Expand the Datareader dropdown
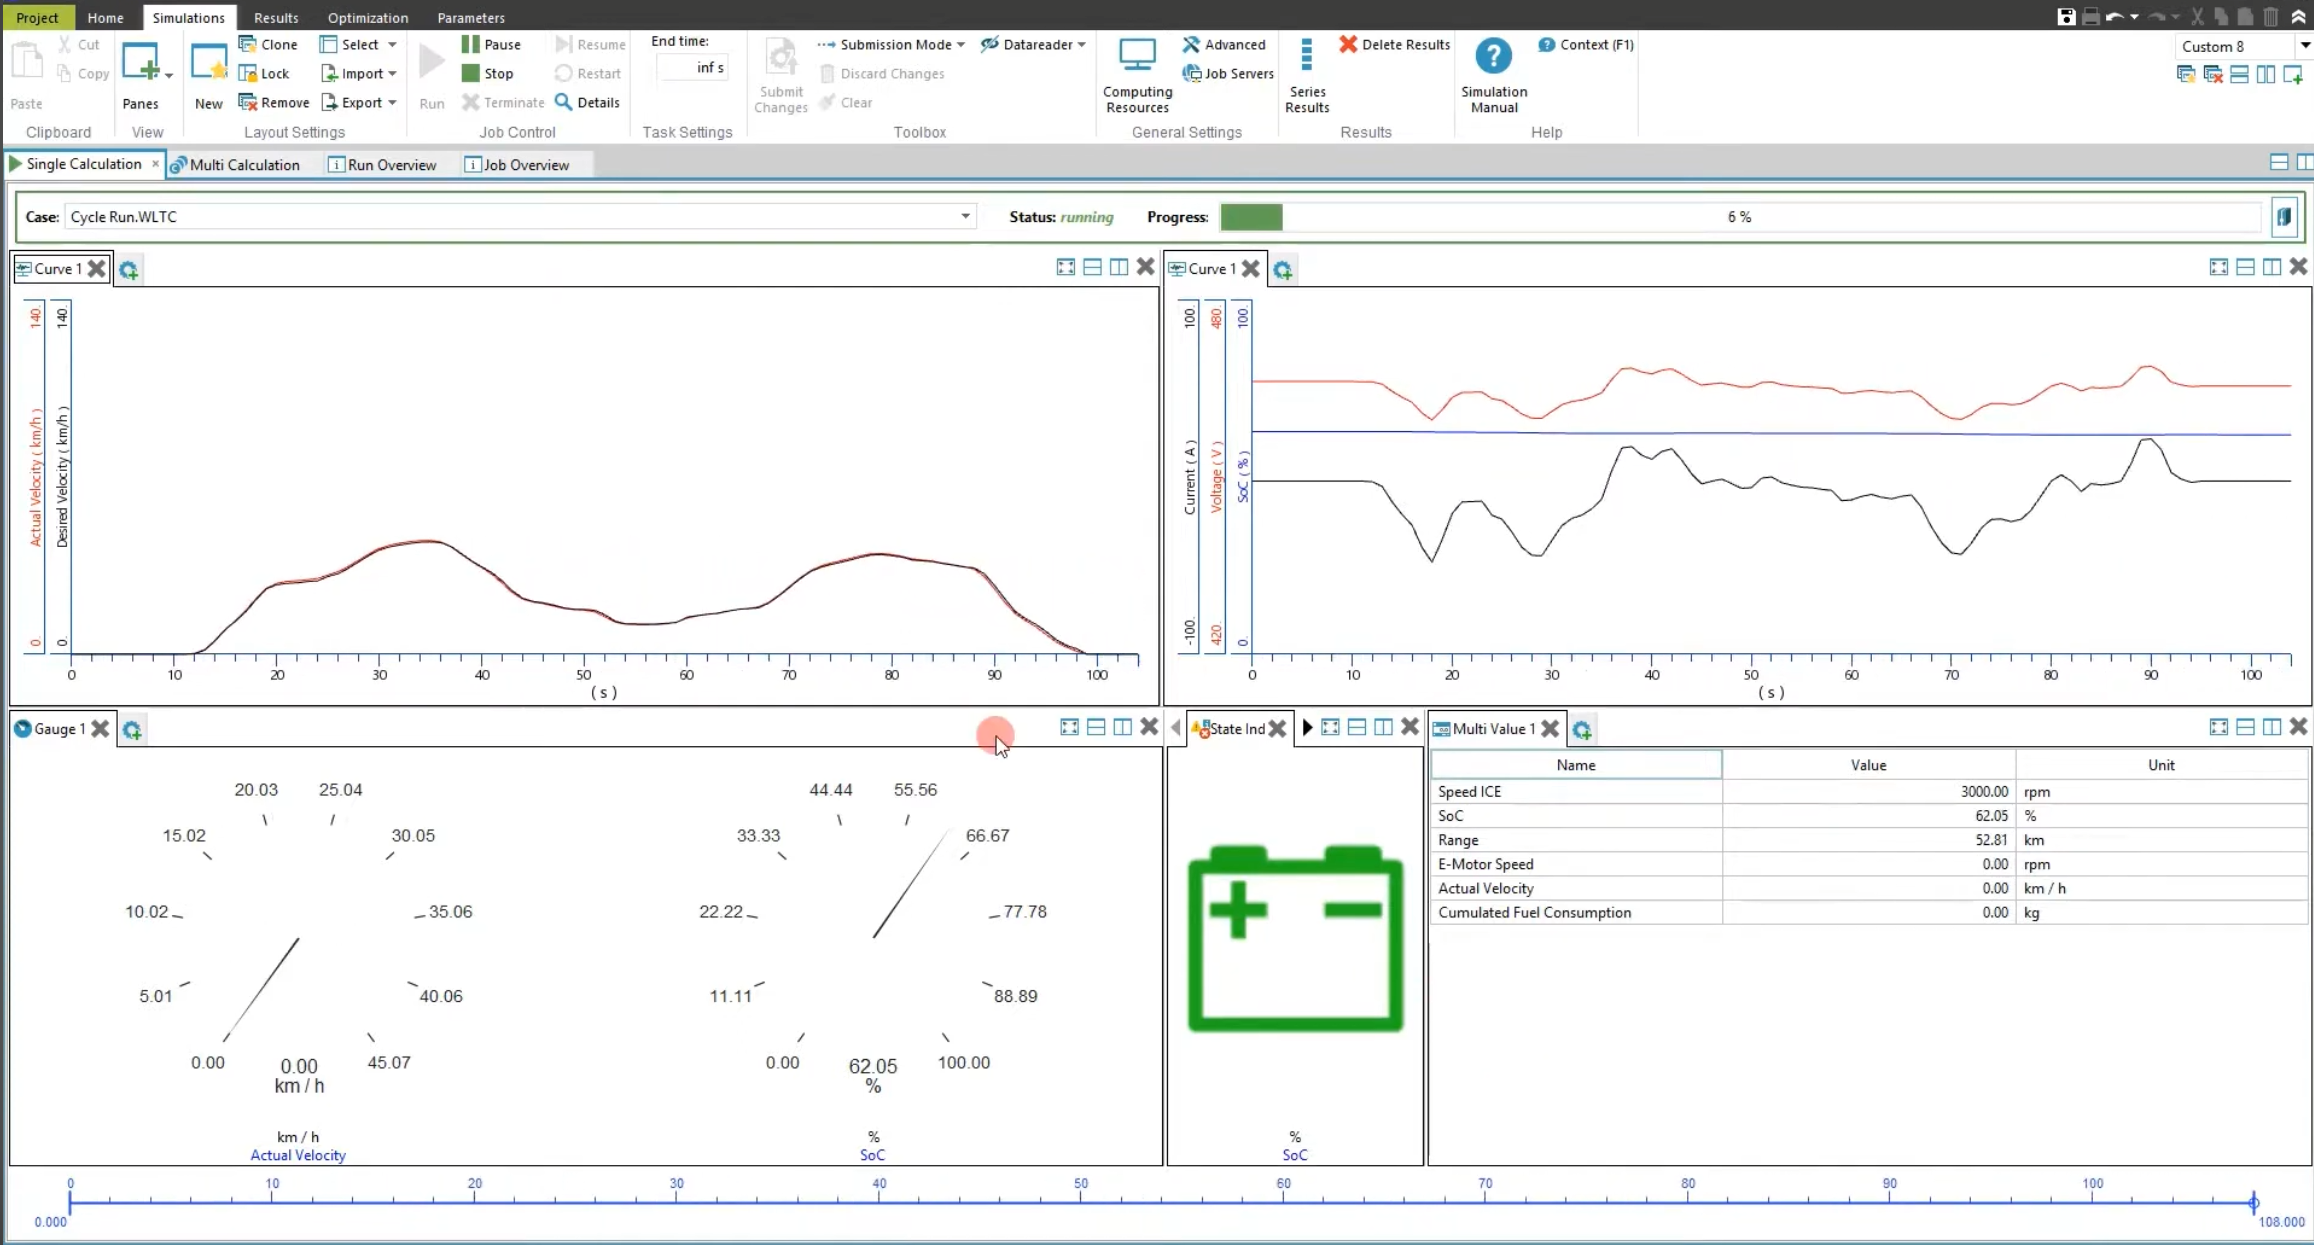Screen dimensions: 2314x1245 pos(1081,44)
